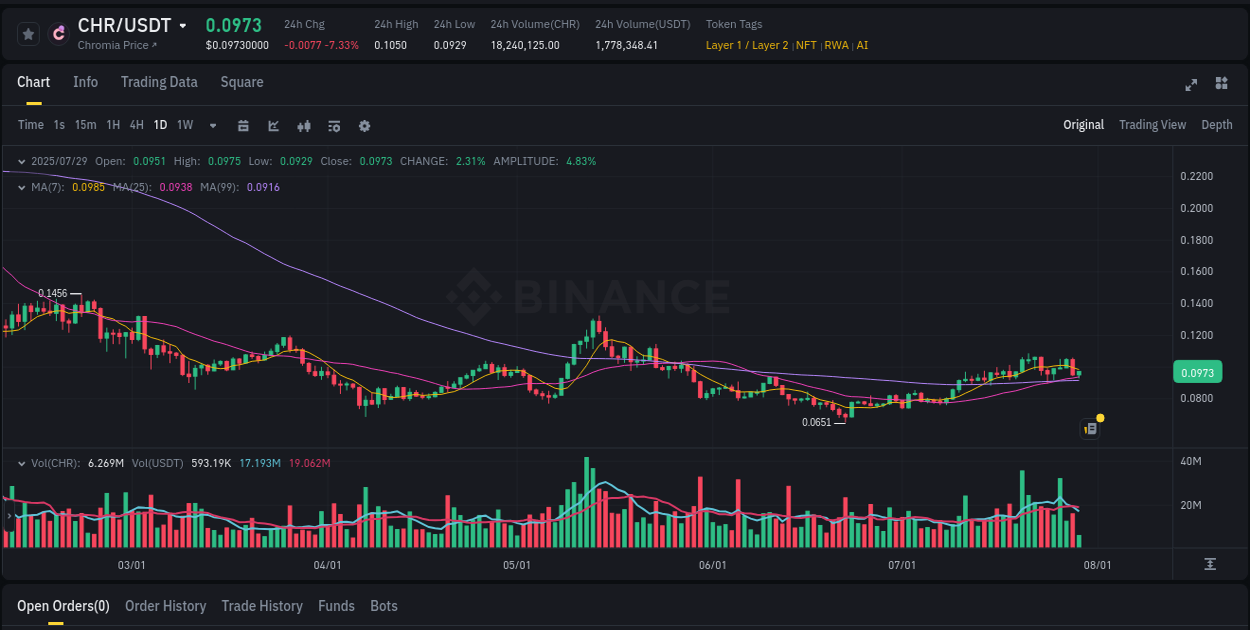This screenshot has width=1250, height=630.
Task: Collapse the MA indicator row
Action: (20, 187)
